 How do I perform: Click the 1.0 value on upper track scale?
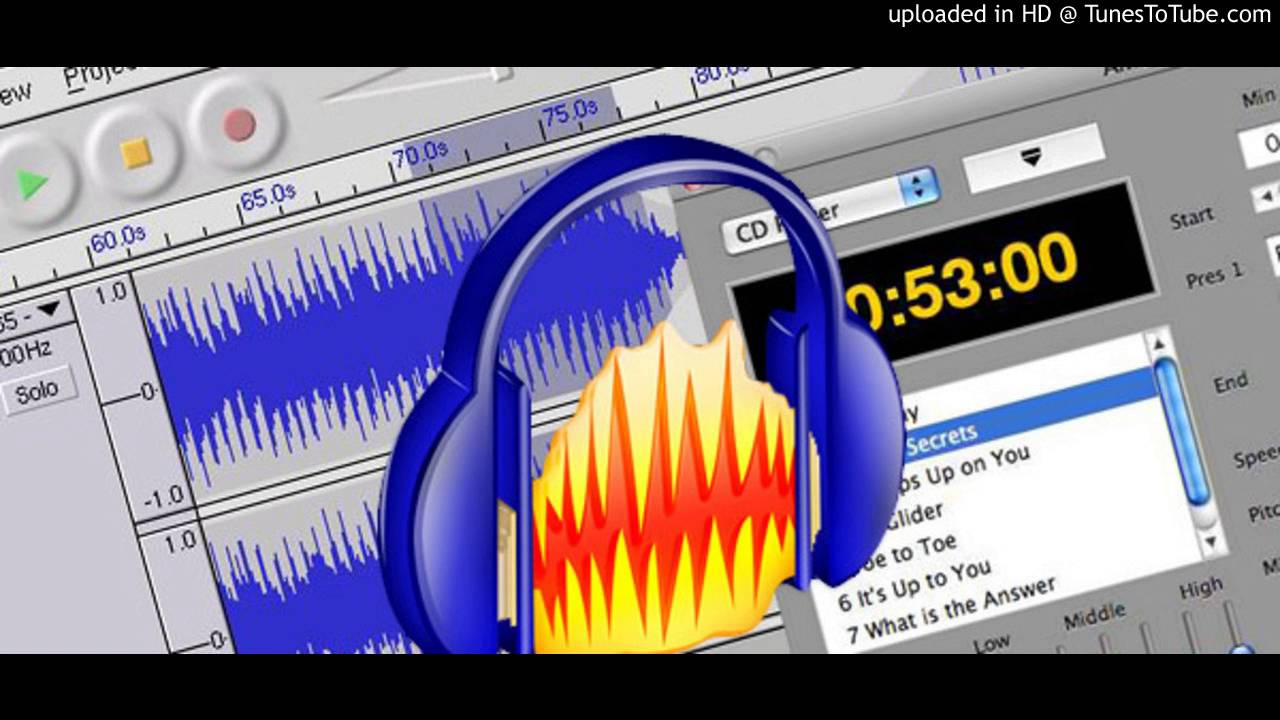(x=111, y=293)
